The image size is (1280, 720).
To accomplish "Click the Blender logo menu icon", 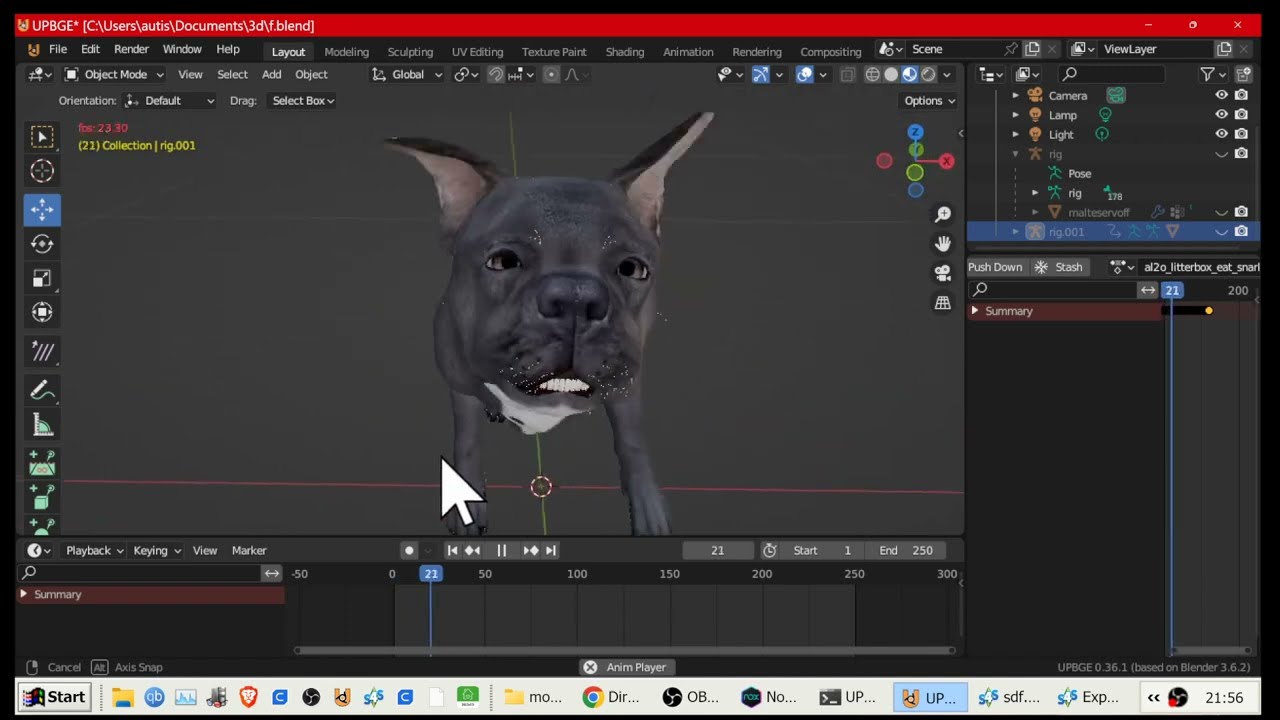I will pyautogui.click(x=34, y=49).
